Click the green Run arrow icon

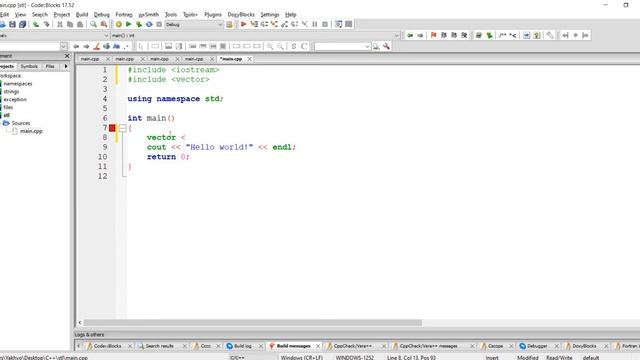point(129,24)
